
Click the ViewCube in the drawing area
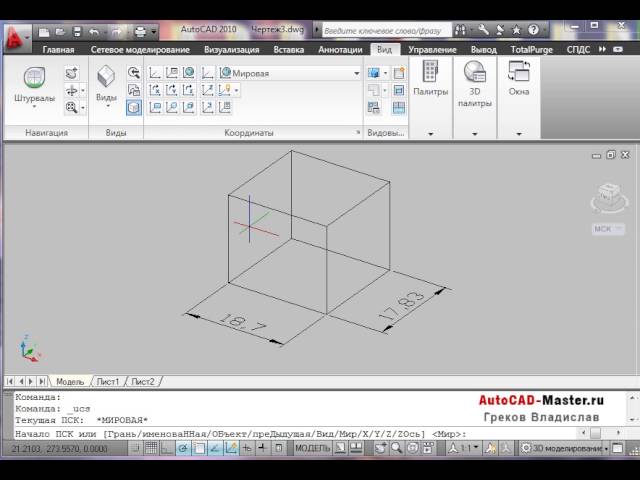pyautogui.click(x=607, y=198)
